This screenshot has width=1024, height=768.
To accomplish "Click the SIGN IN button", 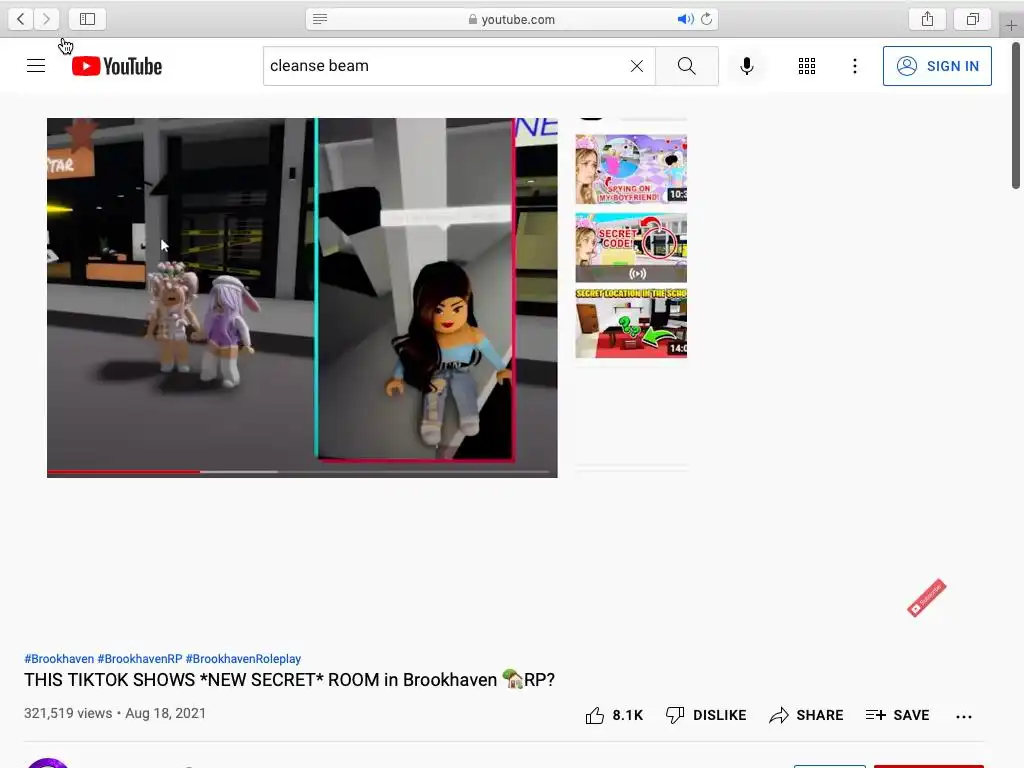I will point(937,66).
